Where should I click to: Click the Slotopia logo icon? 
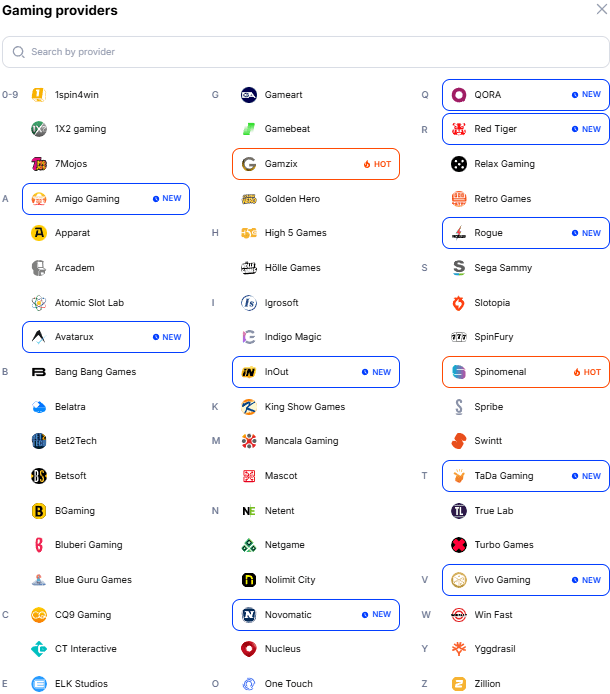(x=459, y=303)
